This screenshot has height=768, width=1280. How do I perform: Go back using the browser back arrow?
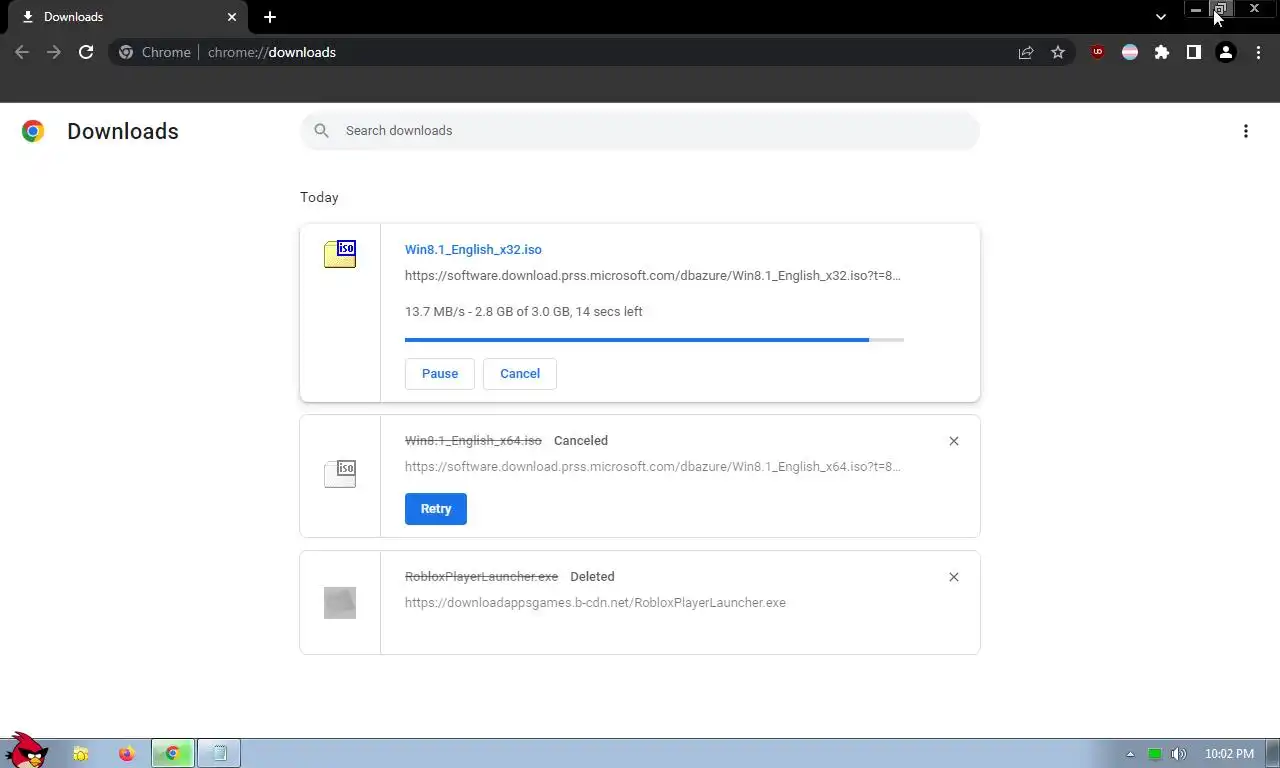point(22,52)
